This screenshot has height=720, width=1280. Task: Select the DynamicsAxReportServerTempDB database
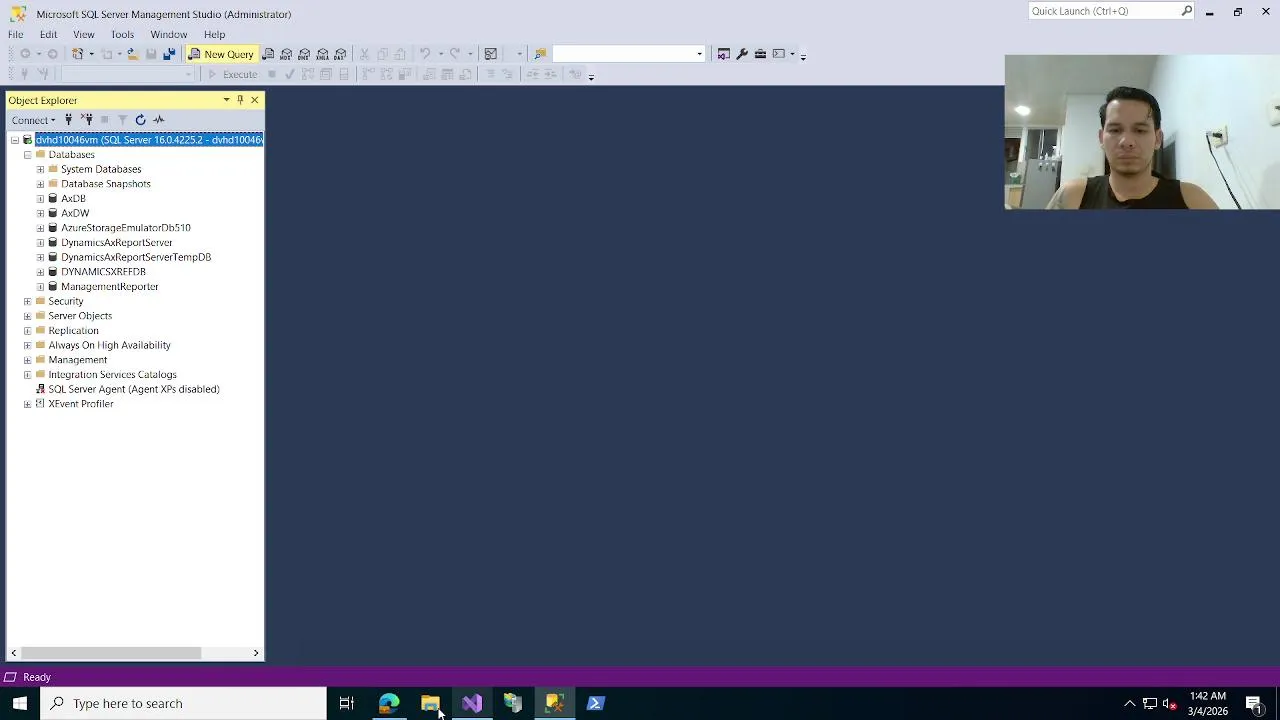(135, 257)
